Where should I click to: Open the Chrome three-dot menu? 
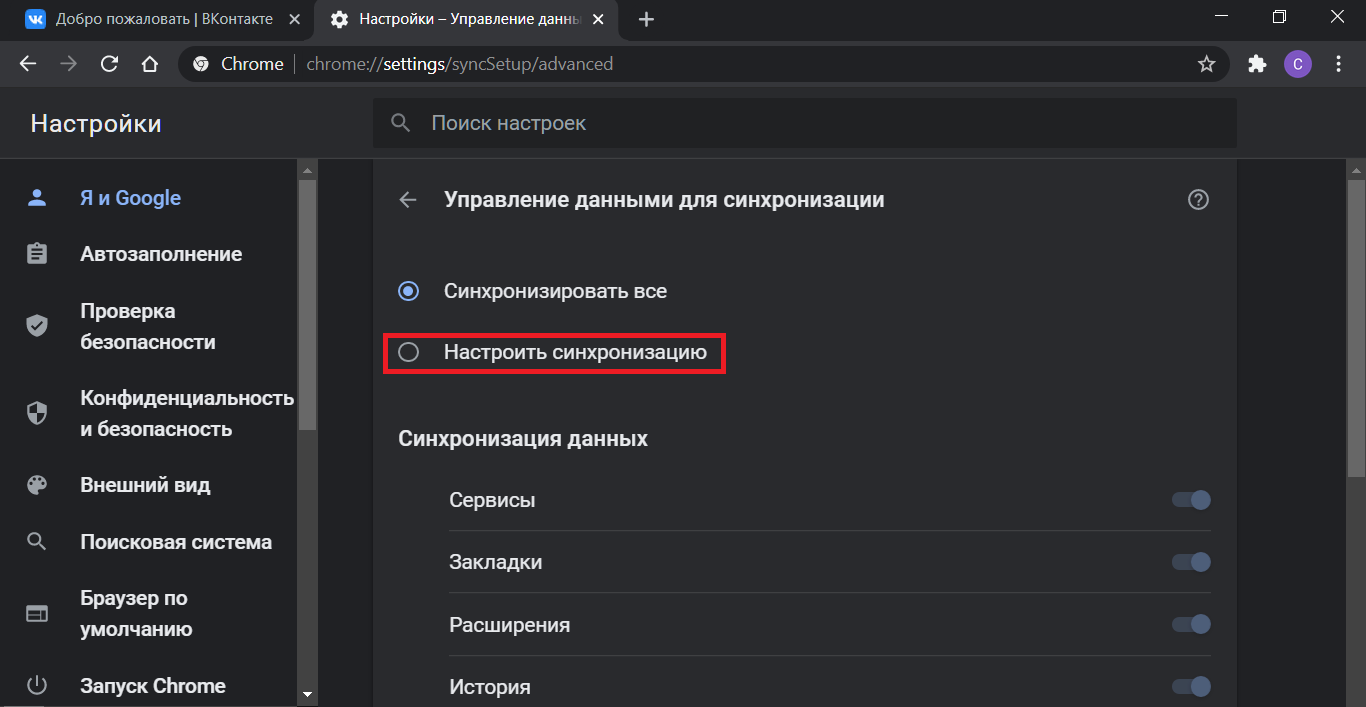tap(1339, 64)
